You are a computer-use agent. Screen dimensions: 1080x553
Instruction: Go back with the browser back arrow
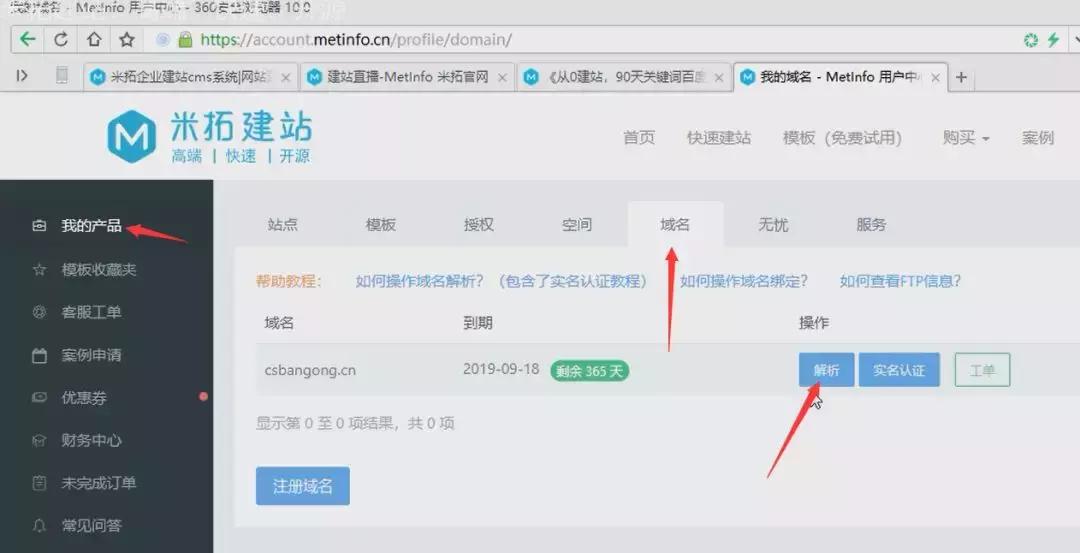(x=28, y=39)
